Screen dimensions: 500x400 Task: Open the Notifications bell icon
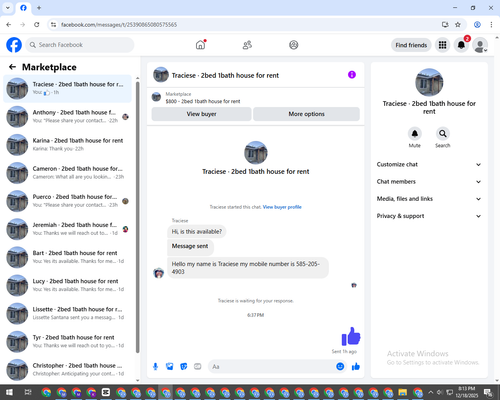coord(461,45)
